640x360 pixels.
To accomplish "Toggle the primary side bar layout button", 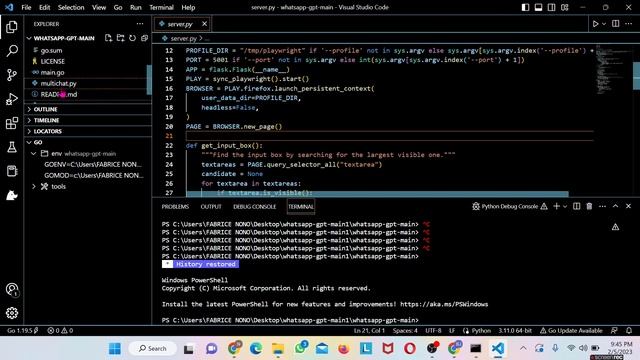I will pos(525,7).
